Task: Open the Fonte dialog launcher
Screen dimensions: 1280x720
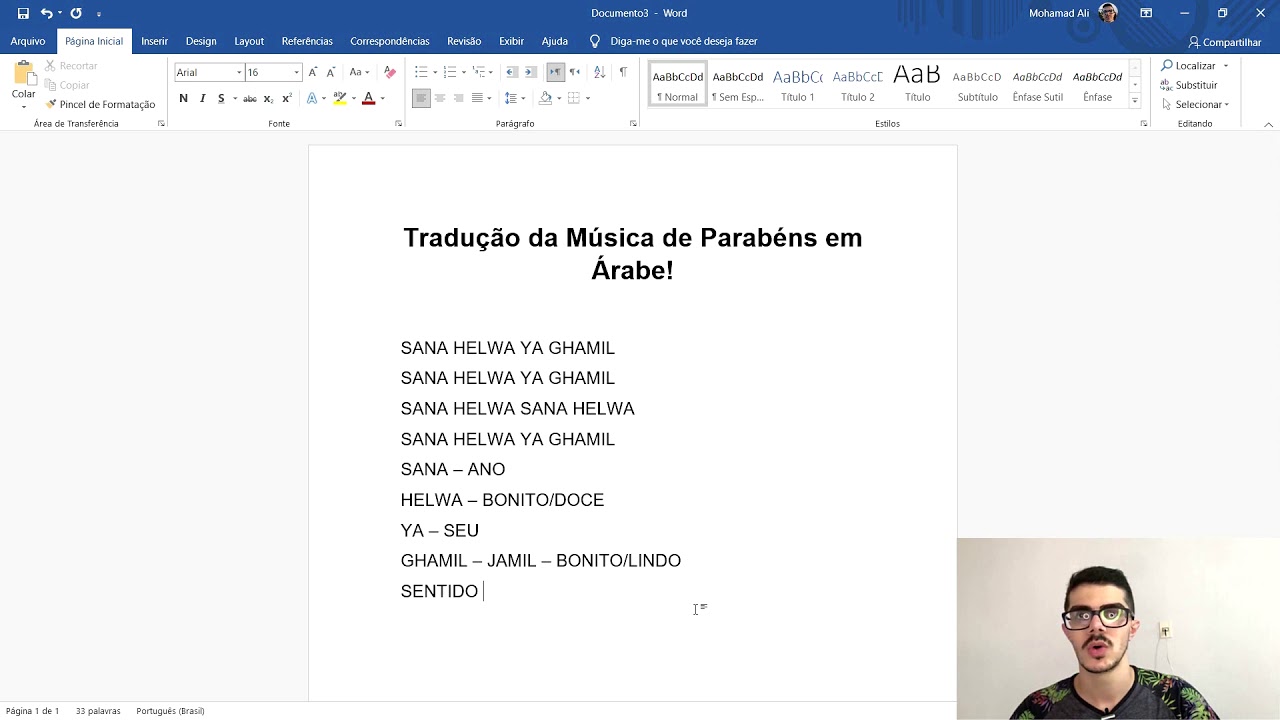Action: (399, 124)
